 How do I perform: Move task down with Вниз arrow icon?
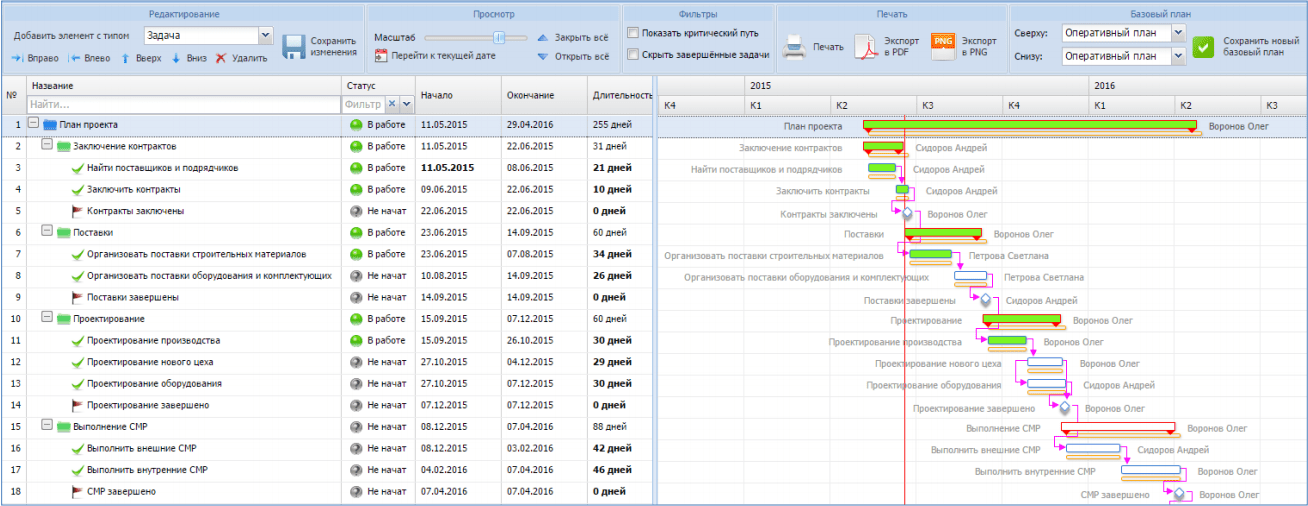click(176, 58)
